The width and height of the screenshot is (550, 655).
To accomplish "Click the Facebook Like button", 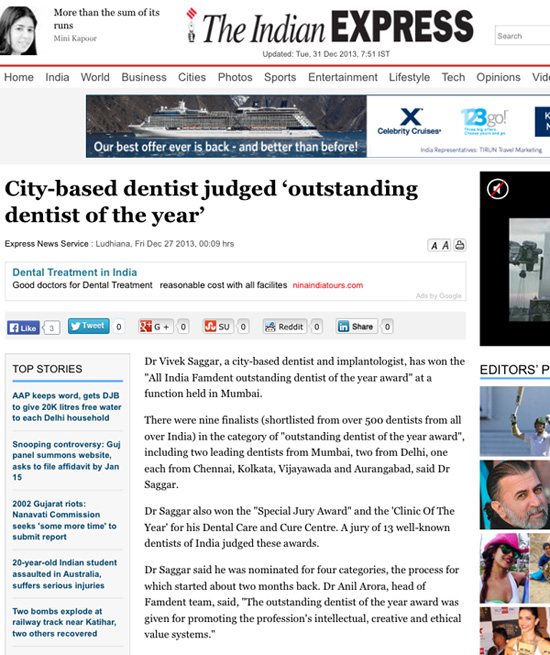I will [x=23, y=328].
